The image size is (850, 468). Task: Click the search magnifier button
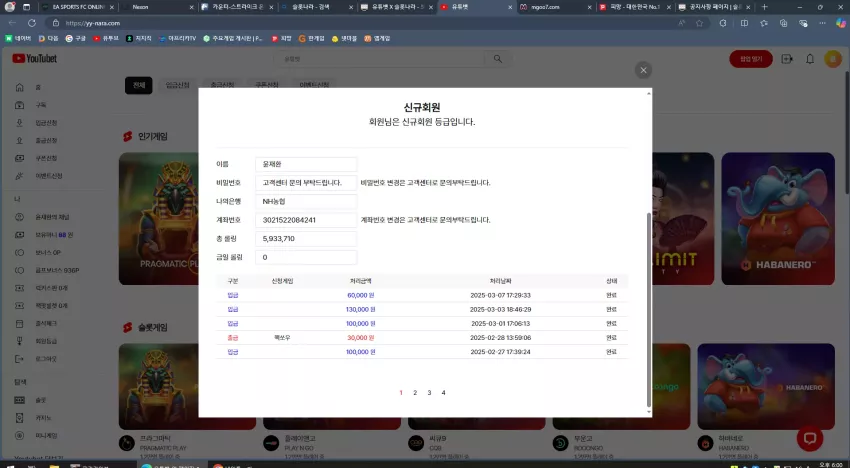498,59
